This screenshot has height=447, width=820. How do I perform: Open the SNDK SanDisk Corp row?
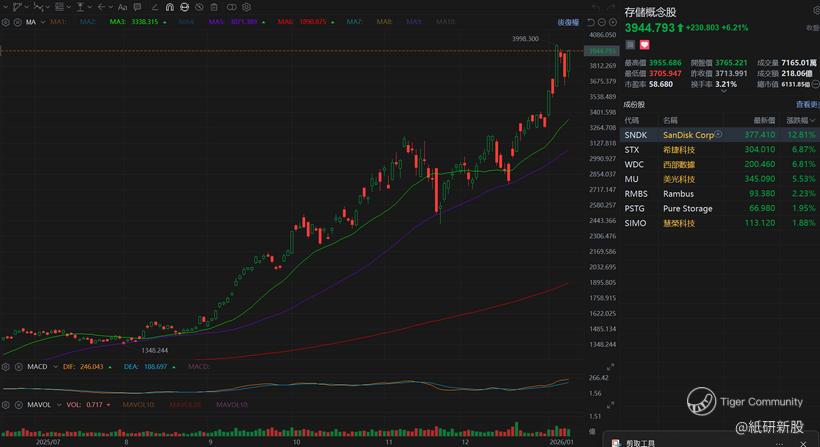720,135
